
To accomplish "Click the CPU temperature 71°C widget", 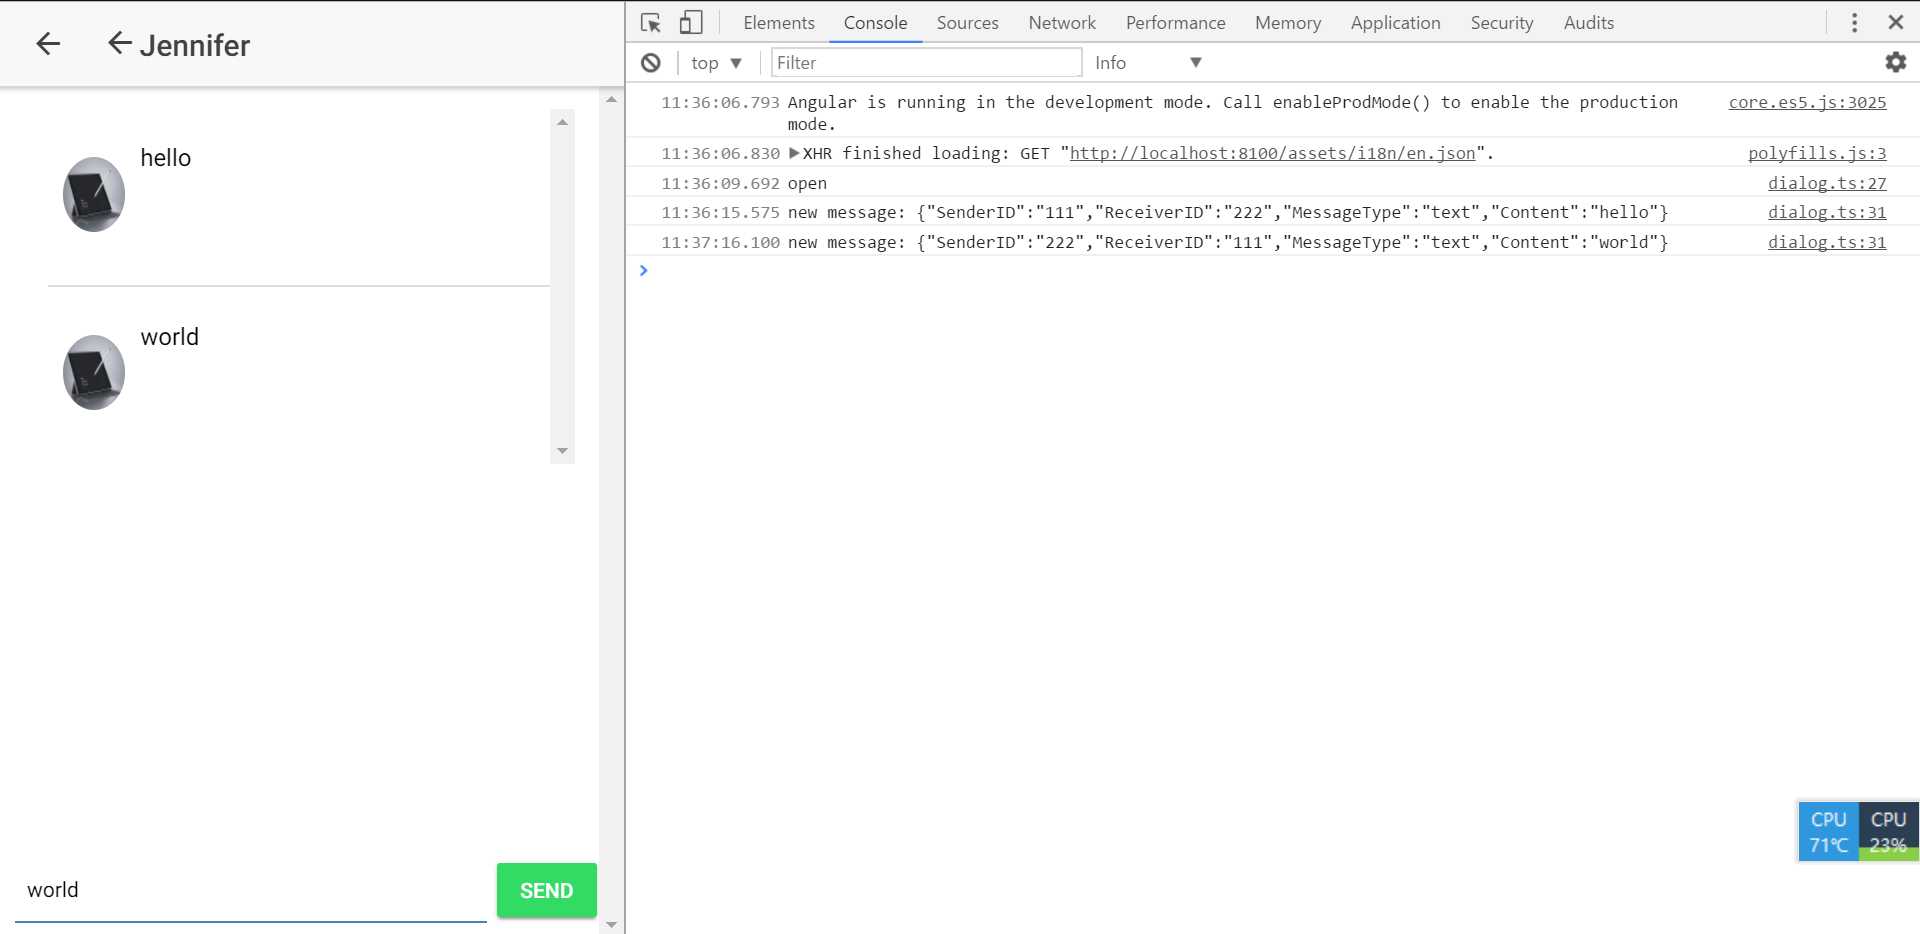I will click(1828, 832).
